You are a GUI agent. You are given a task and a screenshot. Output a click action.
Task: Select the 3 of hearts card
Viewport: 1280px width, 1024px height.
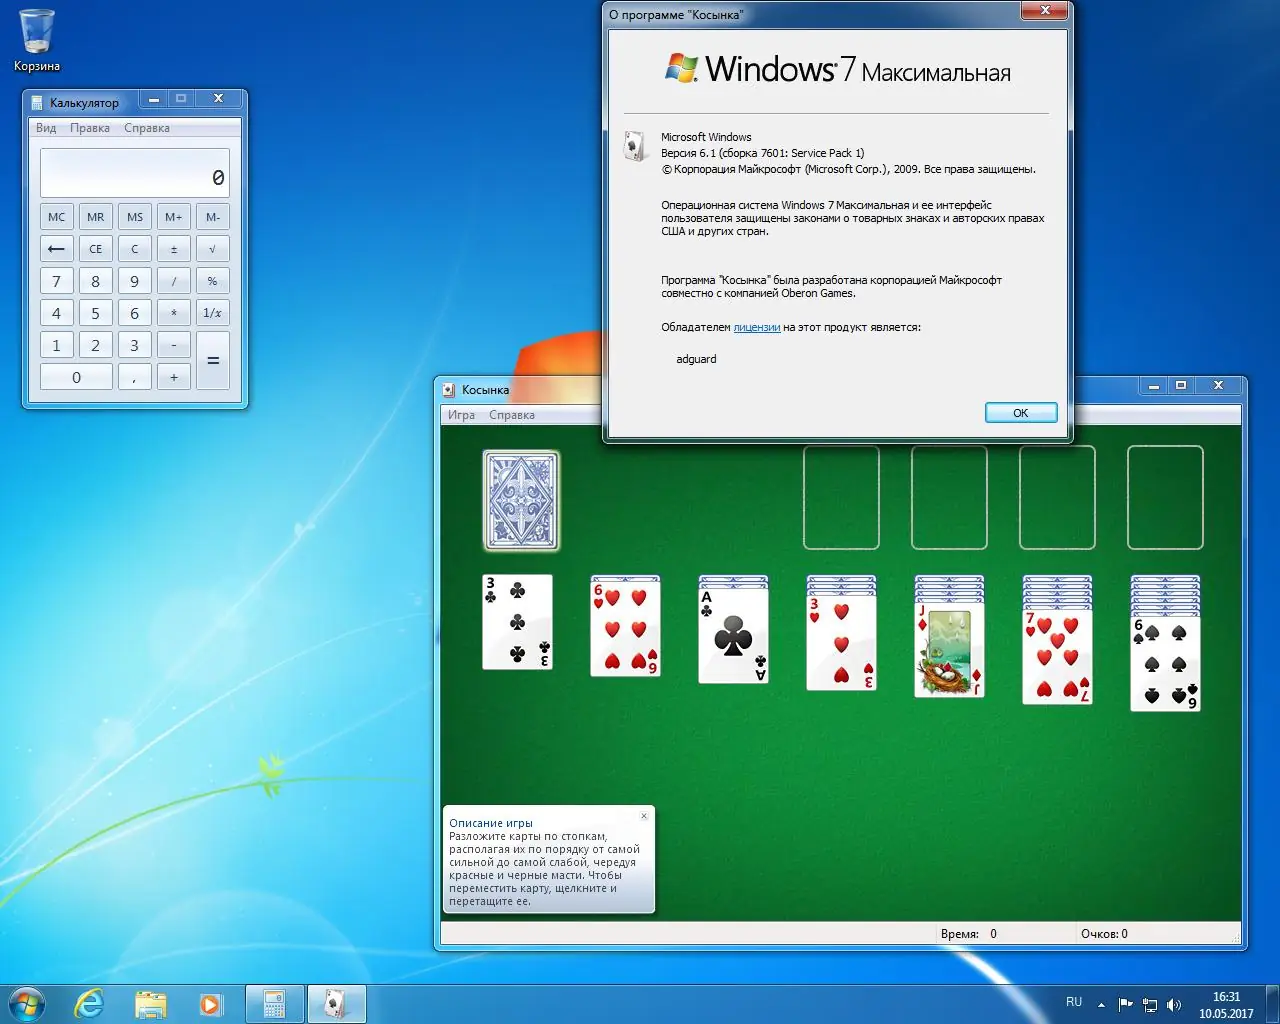pos(841,642)
